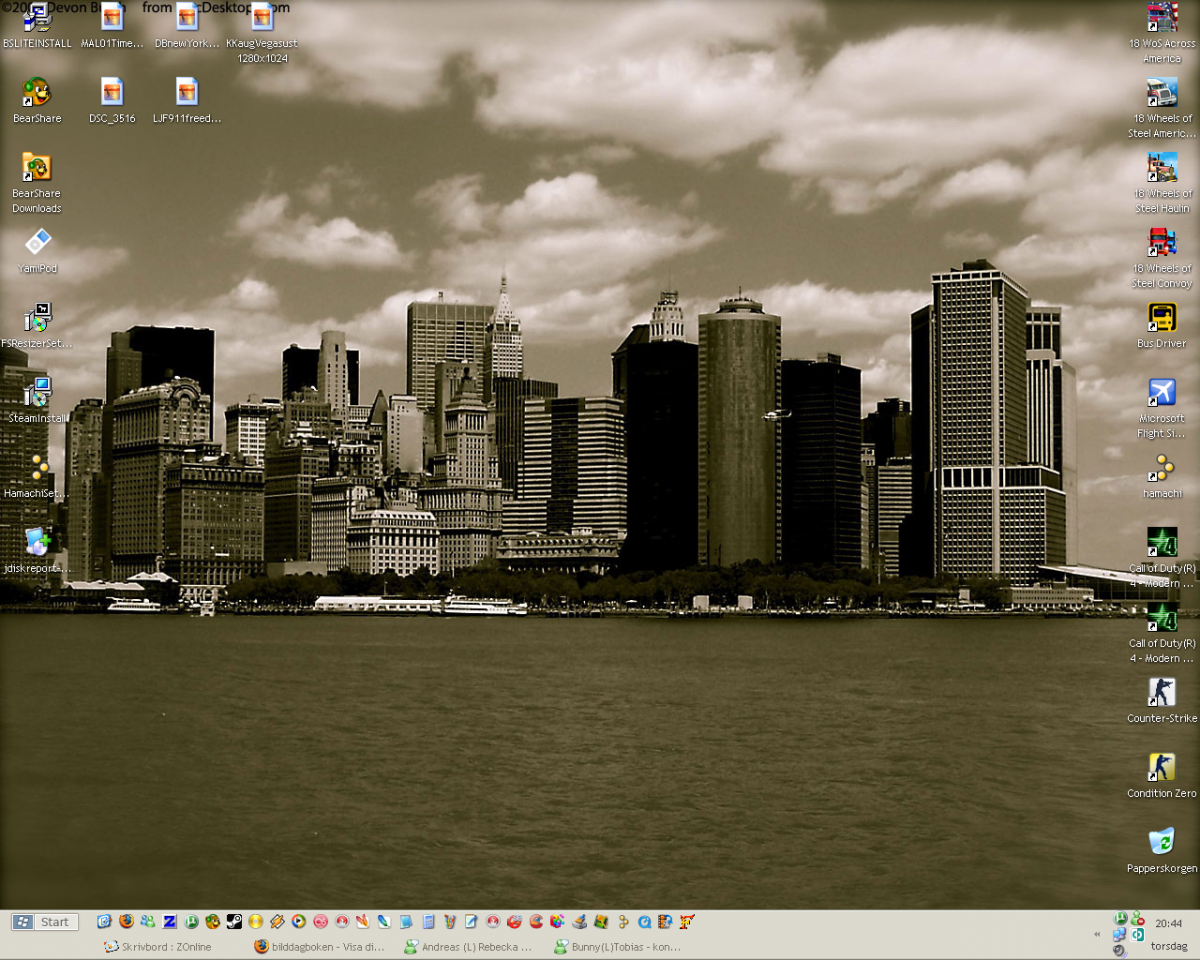The image size is (1200, 960).
Task: Open the Condition Zero shortcut
Action: point(1161,767)
